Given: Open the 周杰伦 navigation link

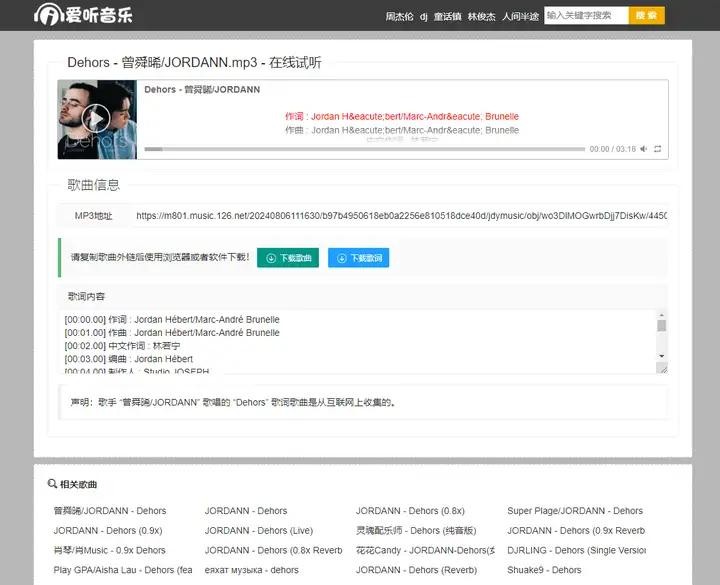Looking at the screenshot, I should [x=399, y=16].
